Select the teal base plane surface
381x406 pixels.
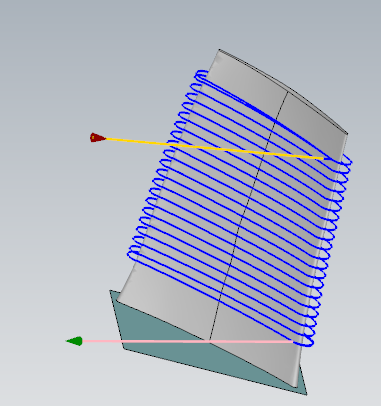pyautogui.click(x=167, y=343)
